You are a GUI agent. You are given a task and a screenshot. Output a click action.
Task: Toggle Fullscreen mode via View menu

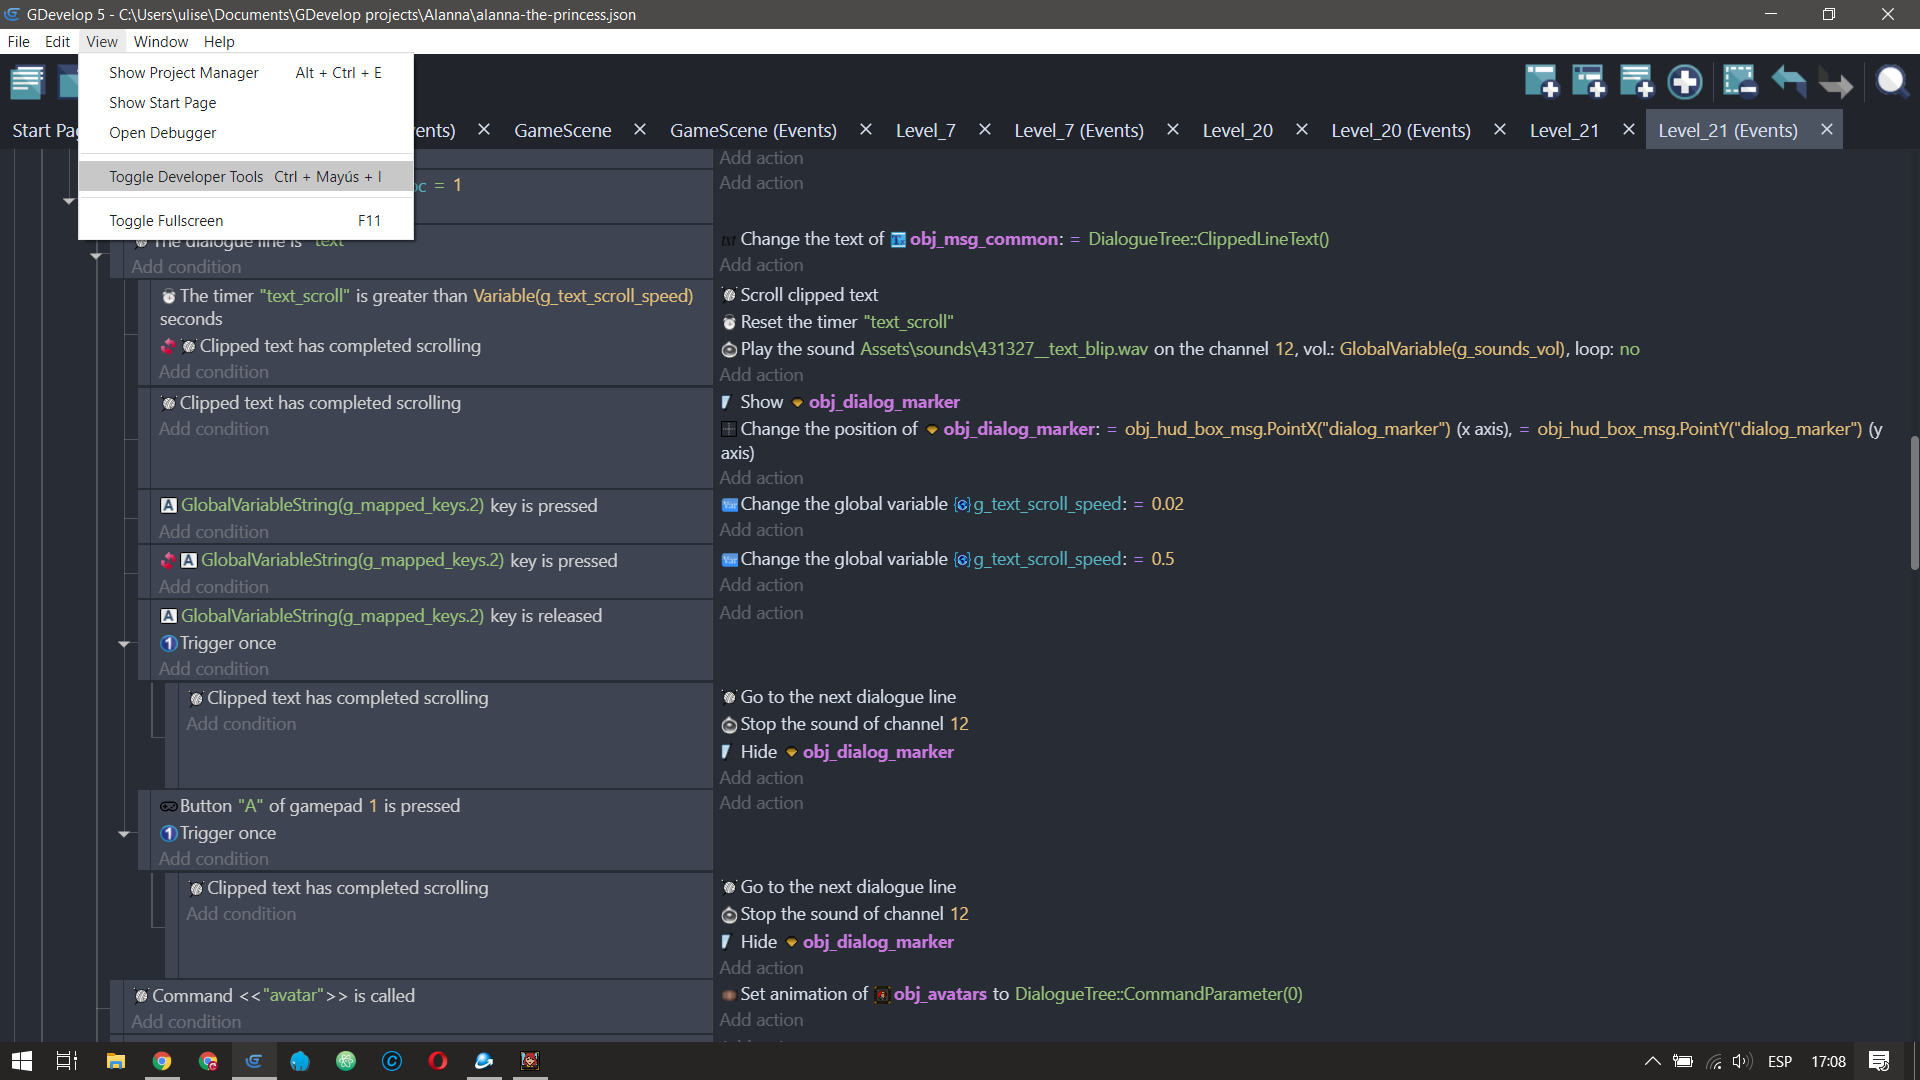pos(166,220)
